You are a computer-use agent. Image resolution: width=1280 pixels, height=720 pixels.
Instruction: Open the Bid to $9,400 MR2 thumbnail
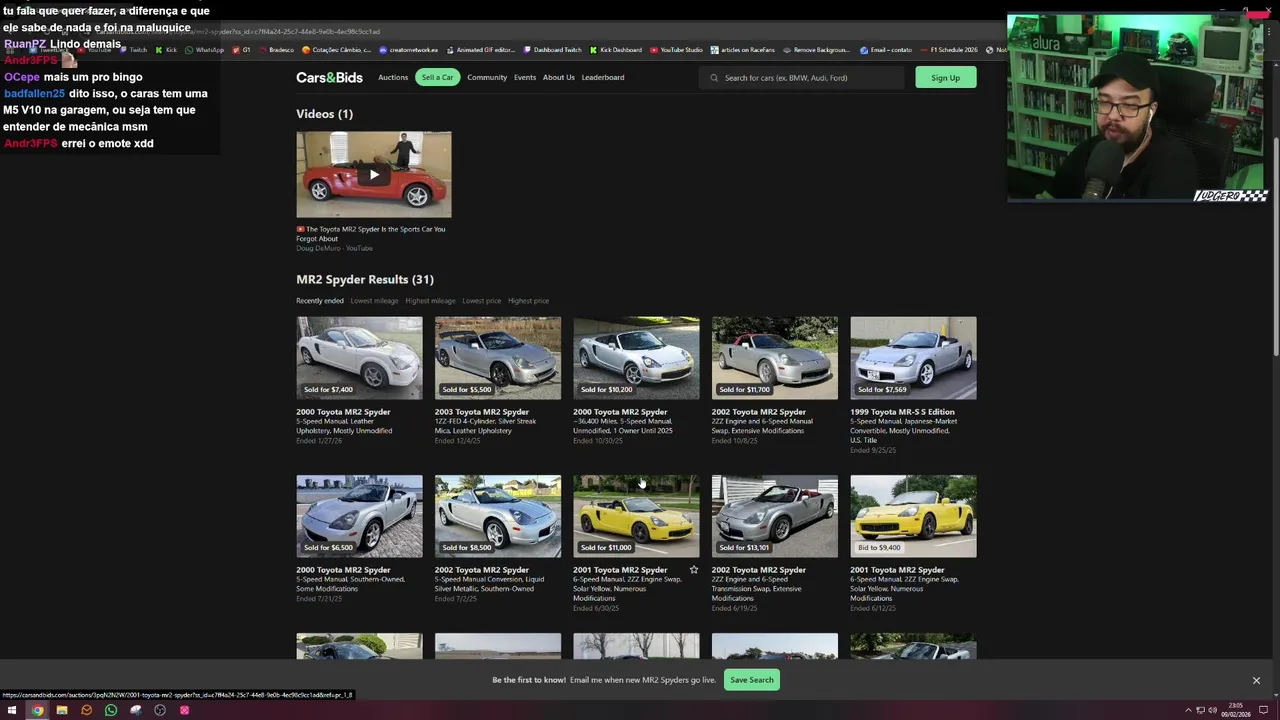coord(913,516)
